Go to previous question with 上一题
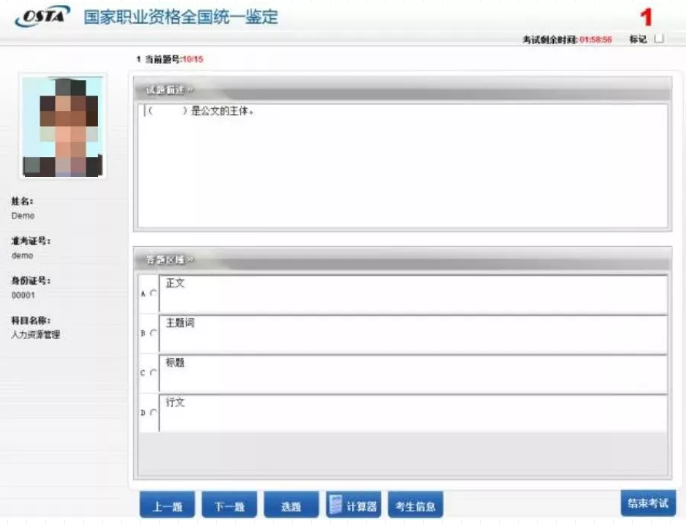The image size is (686, 525). 167,506
